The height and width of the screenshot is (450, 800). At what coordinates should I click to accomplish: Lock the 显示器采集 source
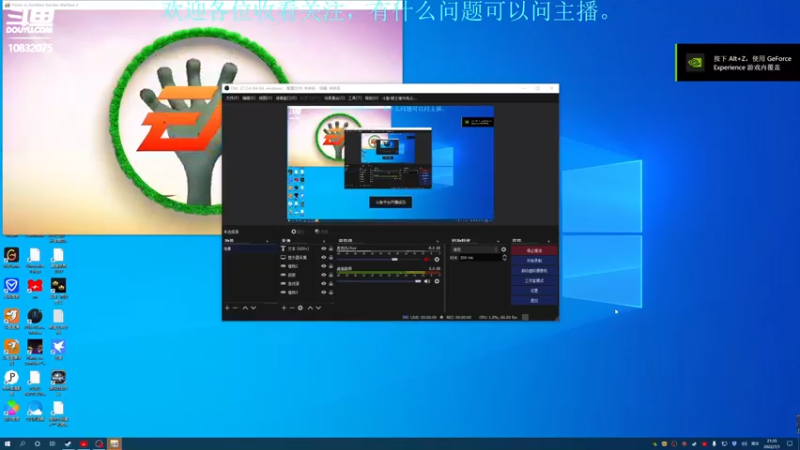[x=331, y=258]
